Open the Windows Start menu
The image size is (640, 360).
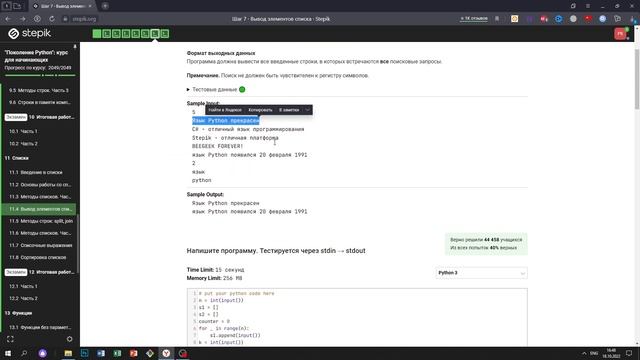8,353
